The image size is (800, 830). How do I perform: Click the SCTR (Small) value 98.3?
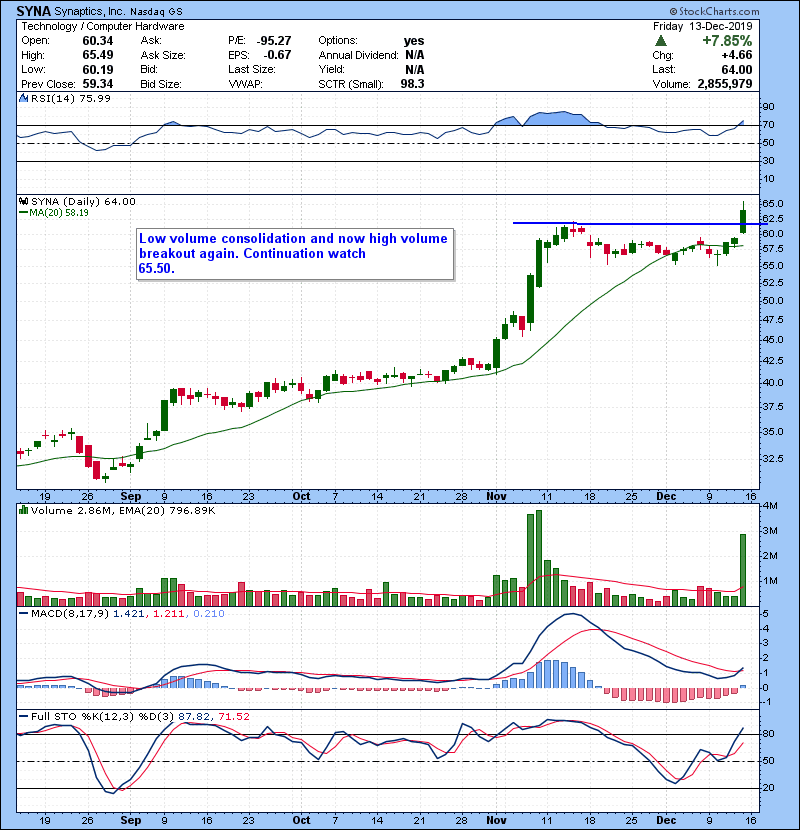click(x=412, y=84)
